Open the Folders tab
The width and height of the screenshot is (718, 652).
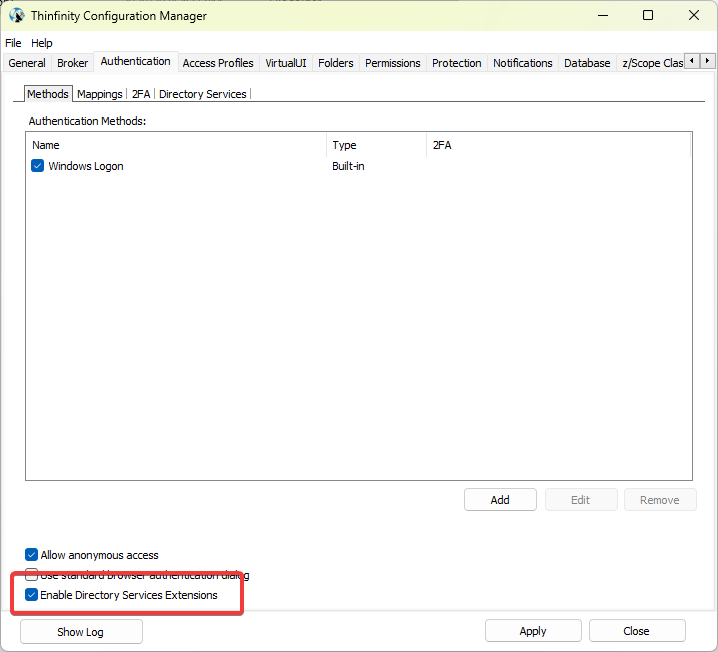336,63
